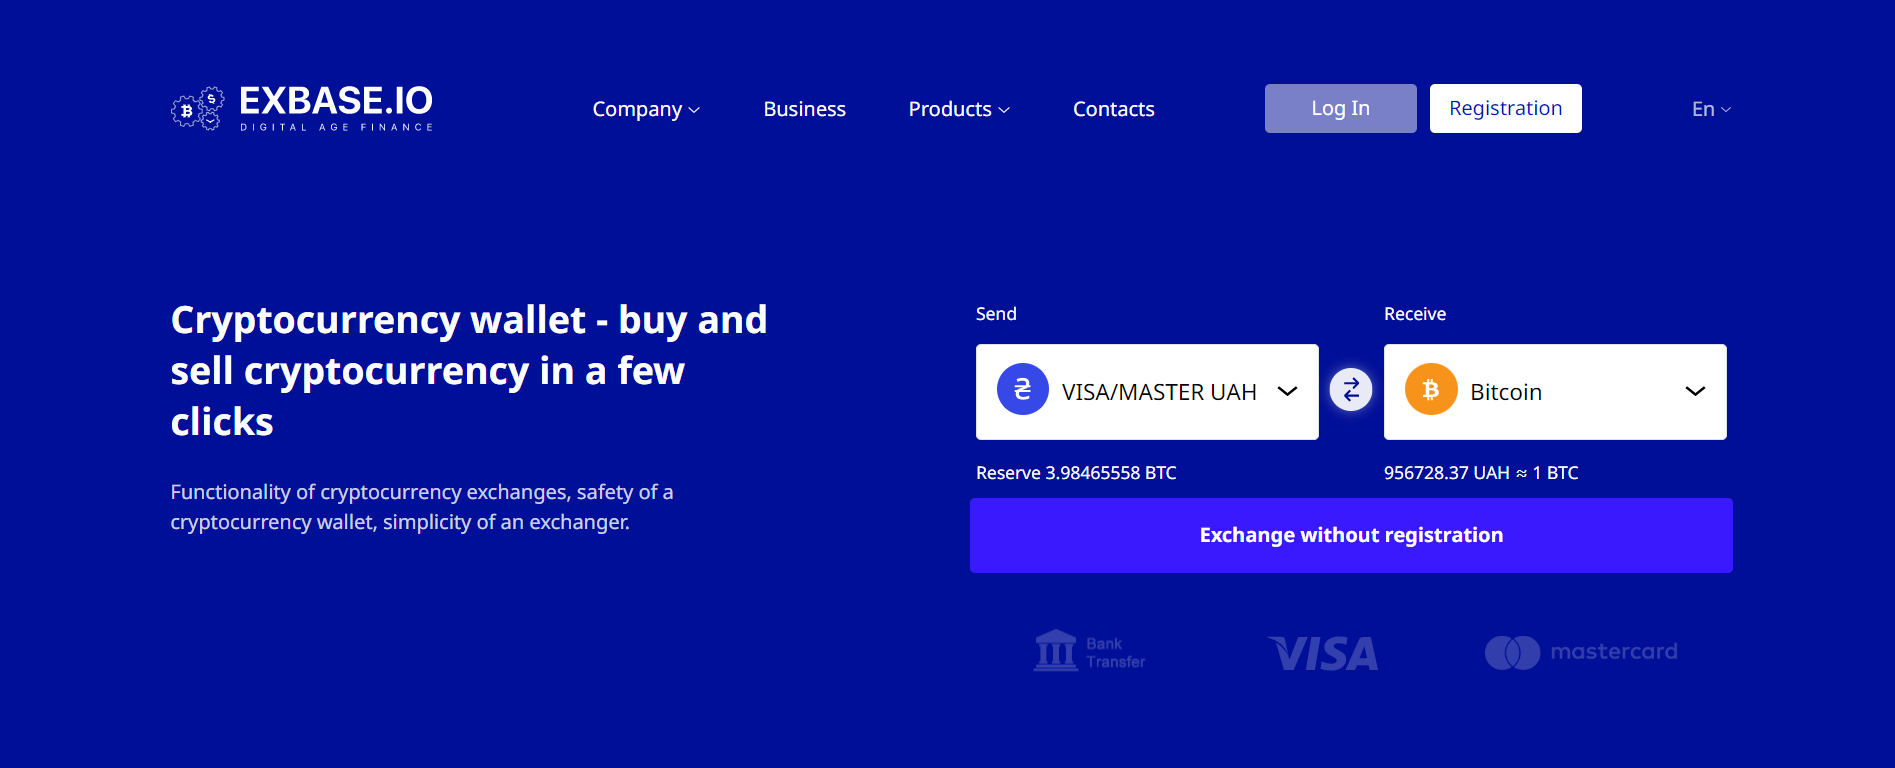Click the EXBASE.IO gear logo icon
1895x768 pixels.
(x=197, y=108)
